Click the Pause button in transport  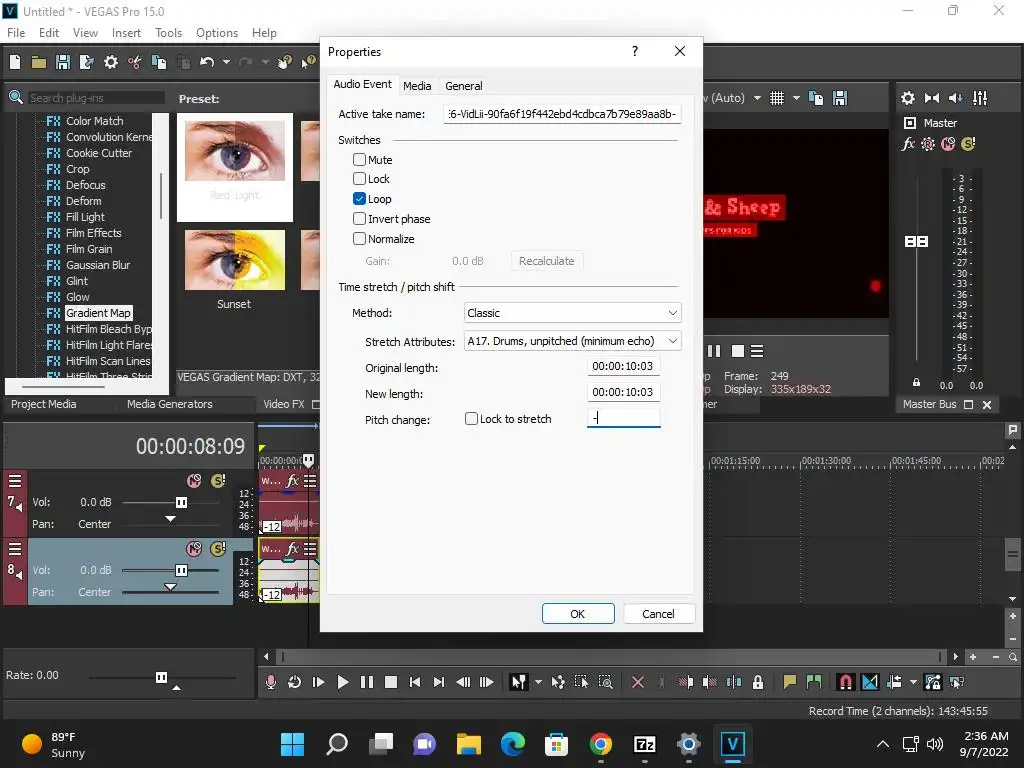click(366, 682)
